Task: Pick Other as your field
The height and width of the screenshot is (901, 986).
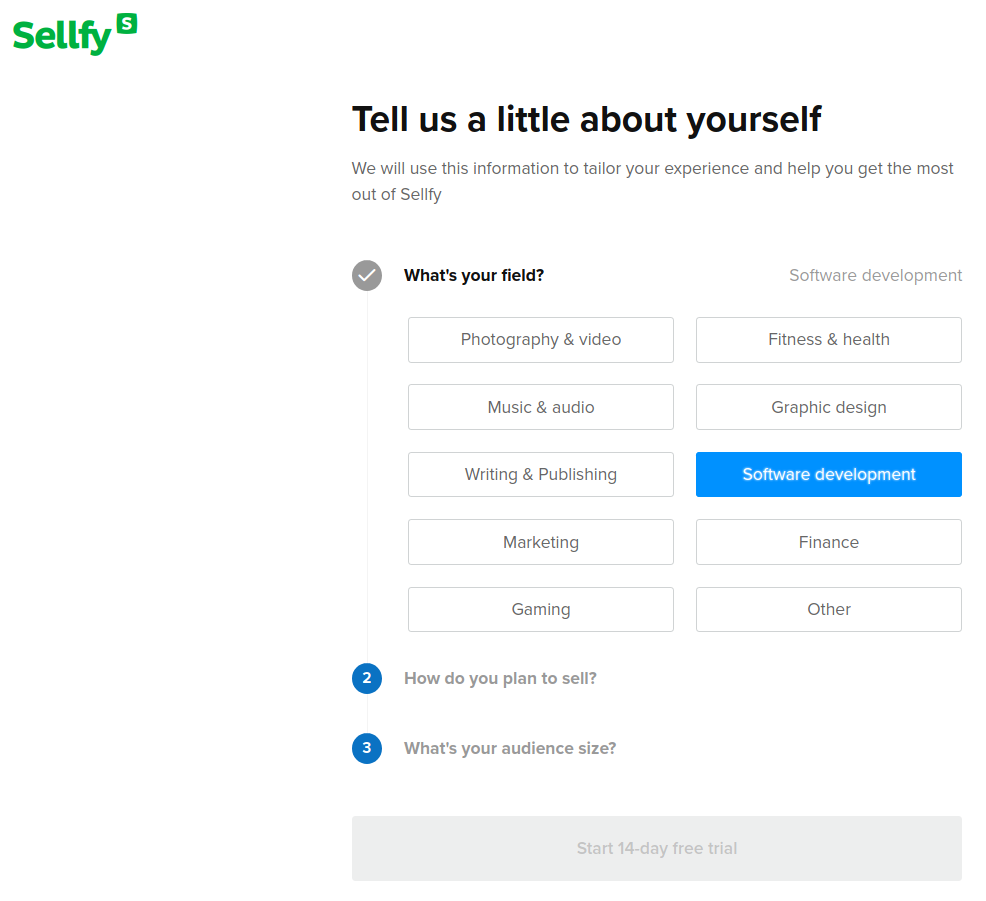Action: [x=828, y=609]
